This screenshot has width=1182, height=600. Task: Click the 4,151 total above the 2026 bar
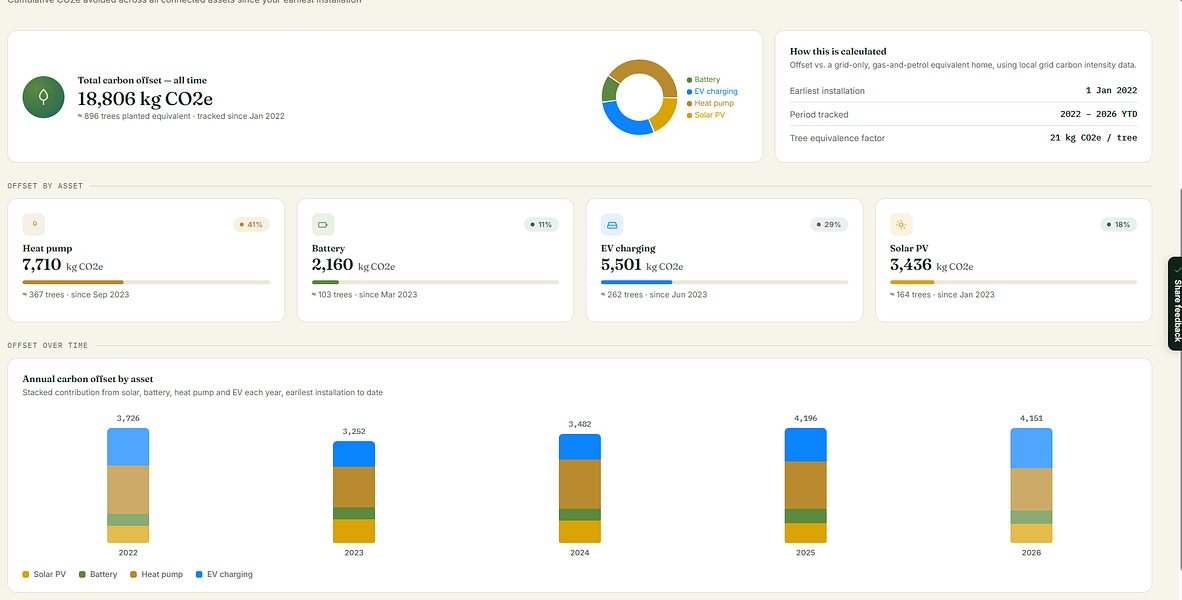(x=1031, y=418)
